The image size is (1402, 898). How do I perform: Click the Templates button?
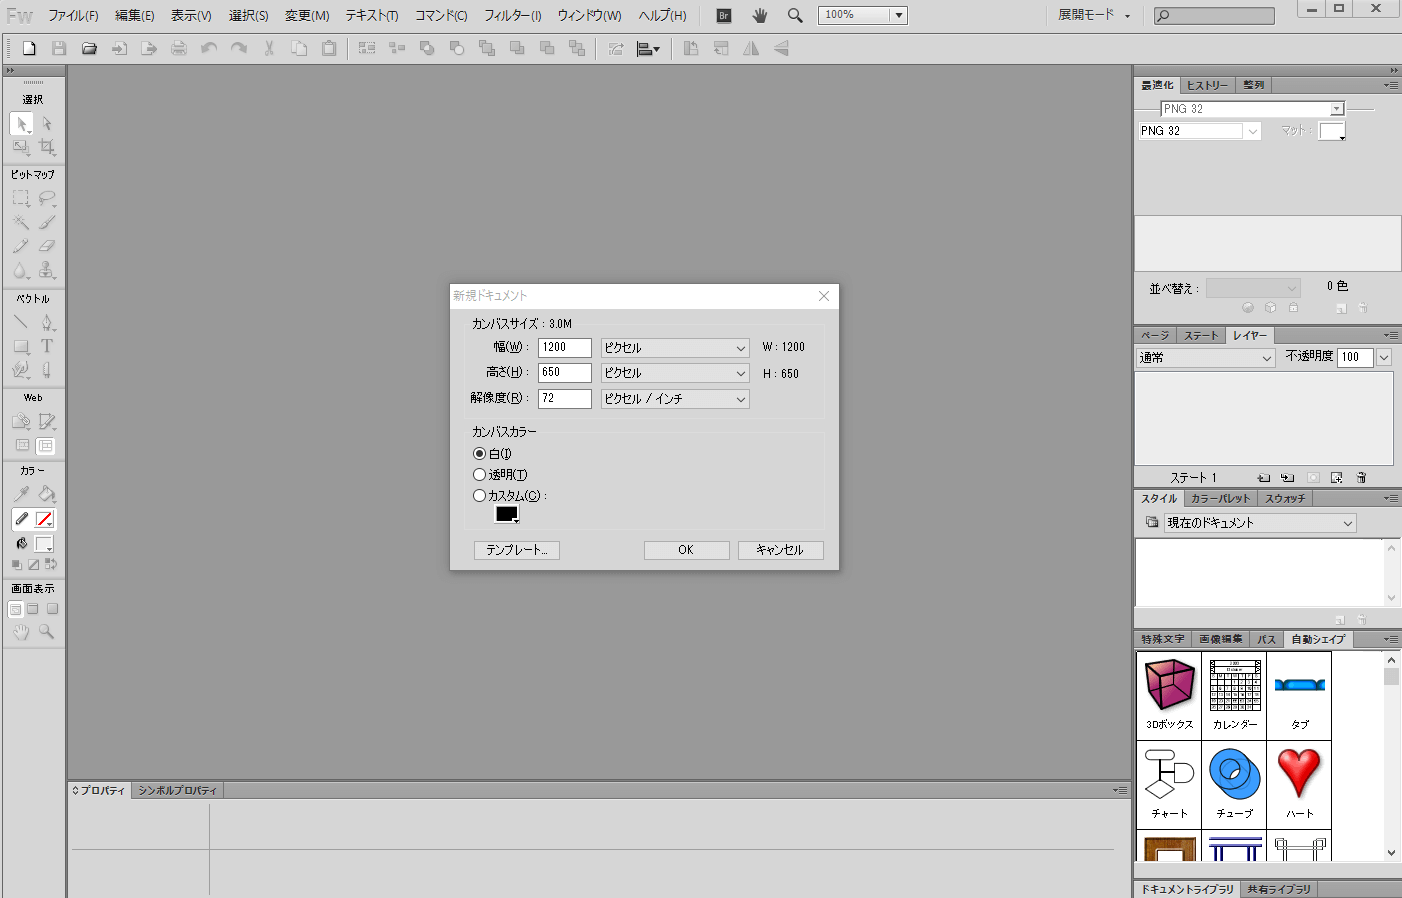tap(517, 550)
